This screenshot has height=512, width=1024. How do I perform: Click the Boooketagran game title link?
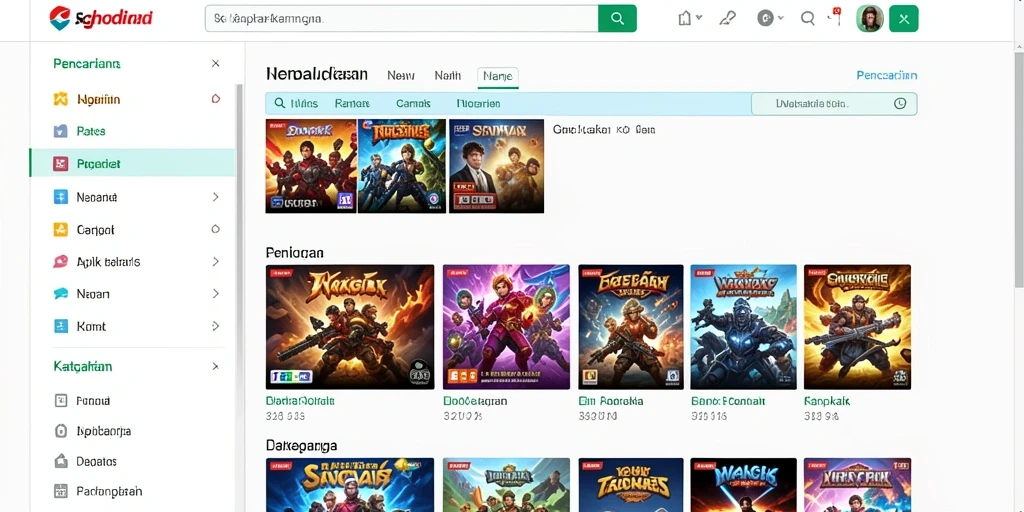475,401
